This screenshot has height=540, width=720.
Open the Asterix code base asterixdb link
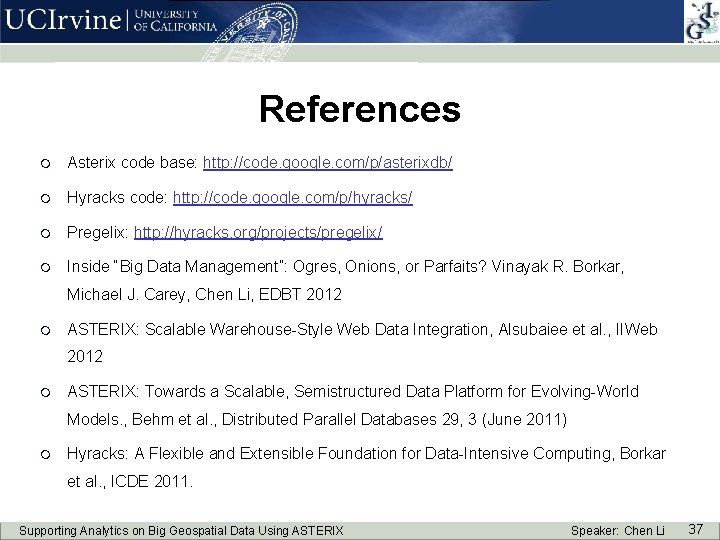pyautogui.click(x=327, y=163)
